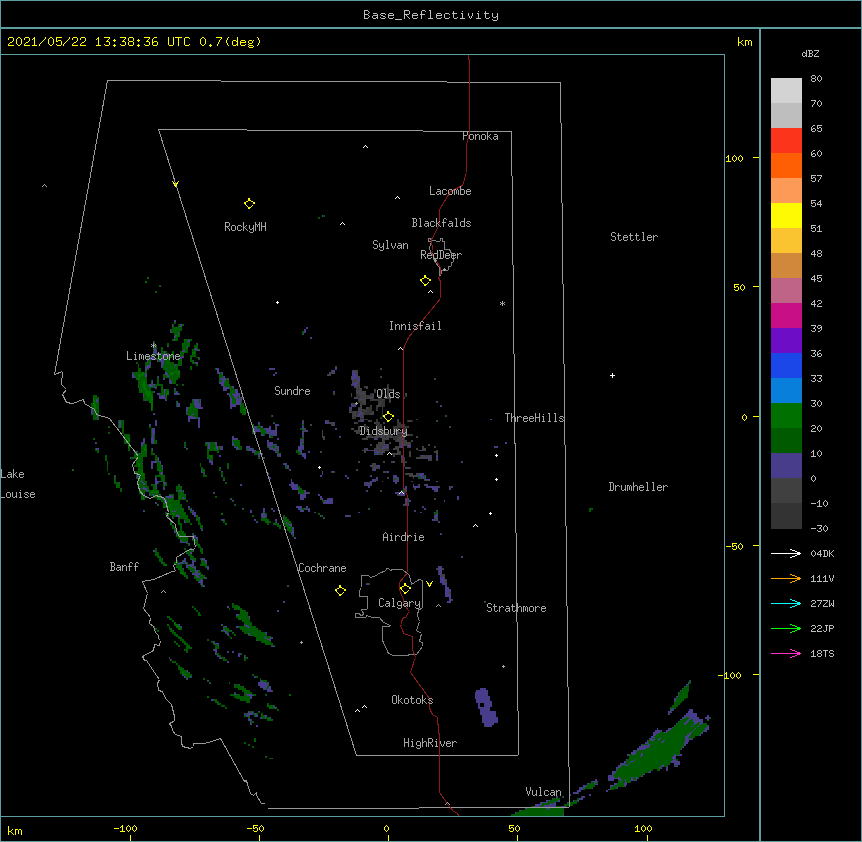Click the Stettler label

pos(634,237)
